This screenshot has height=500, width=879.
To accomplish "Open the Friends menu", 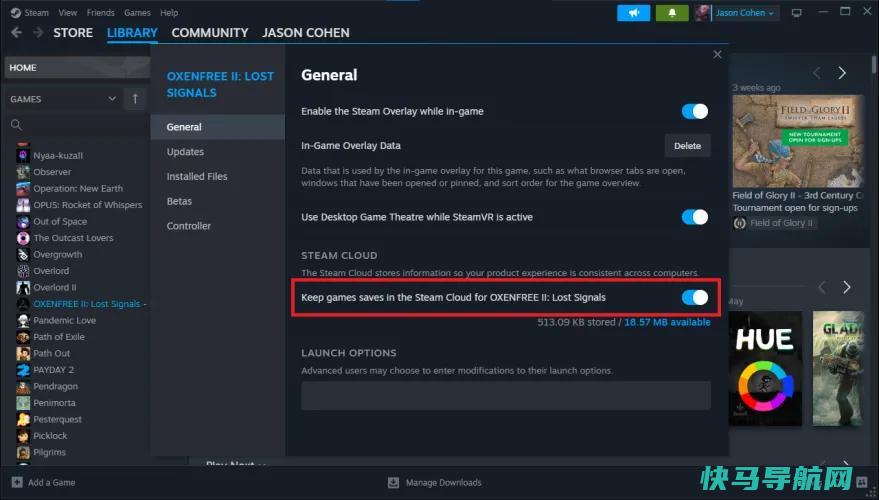I will (x=100, y=12).
